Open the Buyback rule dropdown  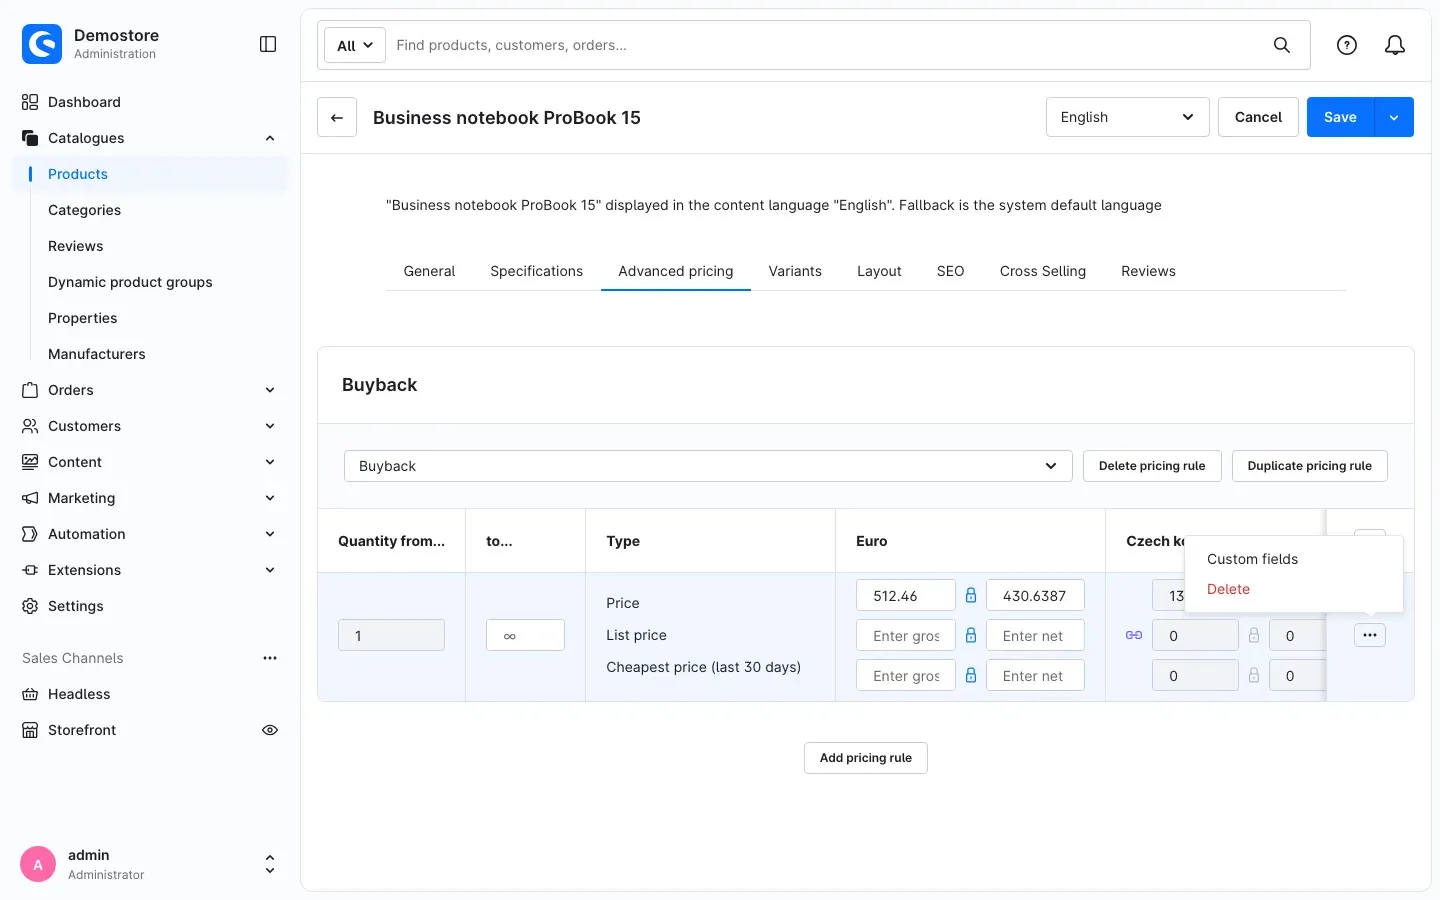(x=708, y=466)
